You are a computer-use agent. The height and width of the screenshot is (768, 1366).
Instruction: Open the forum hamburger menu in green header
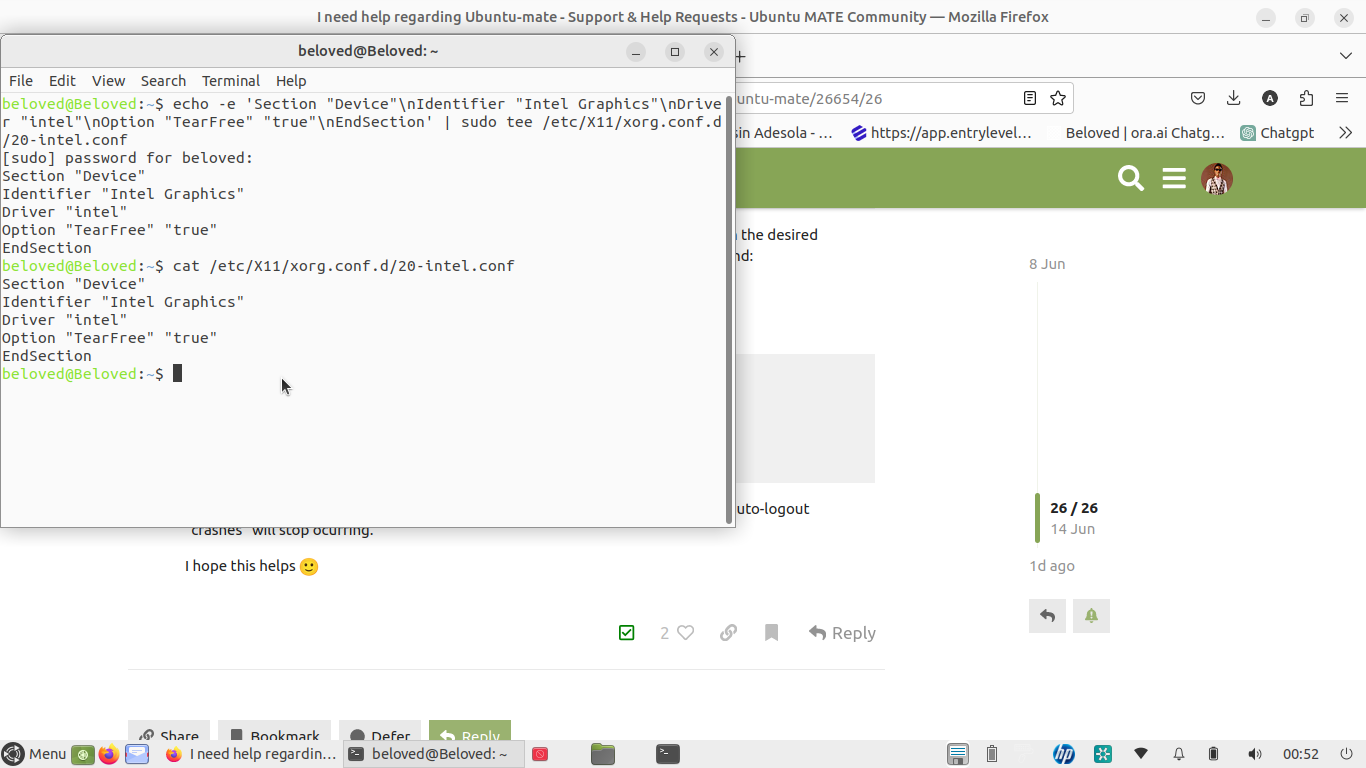1174,179
